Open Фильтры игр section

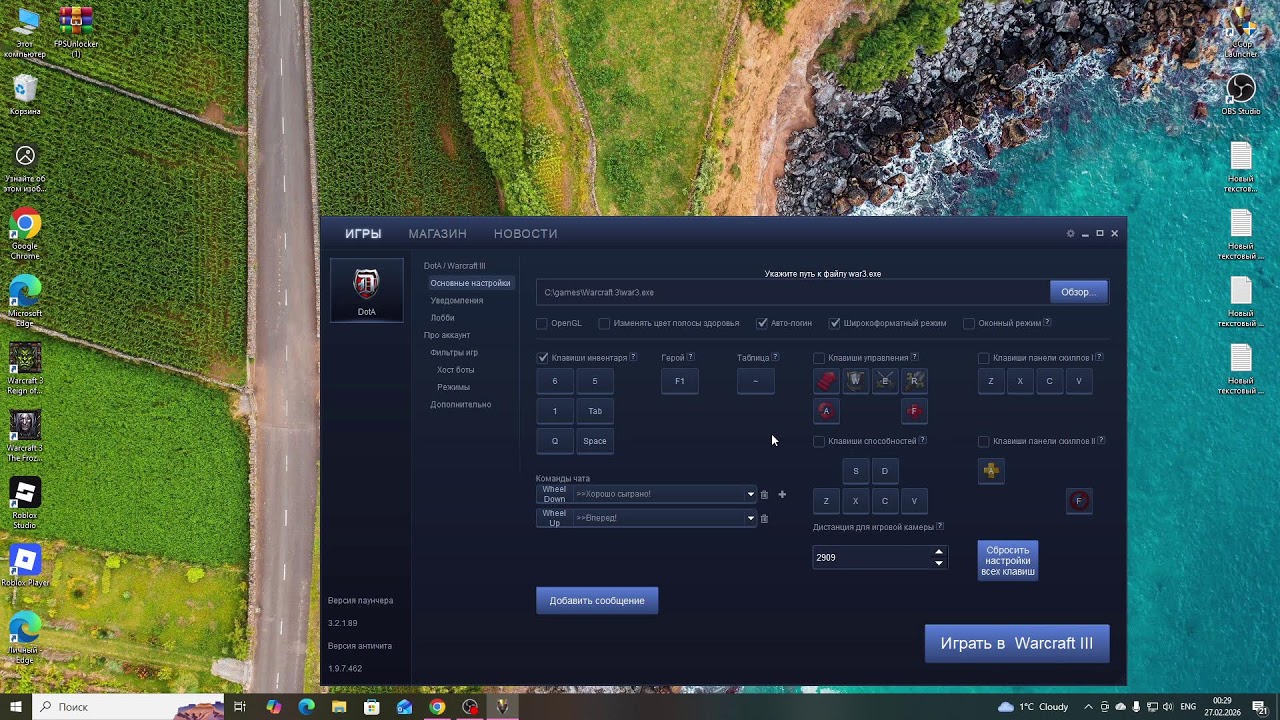454,353
